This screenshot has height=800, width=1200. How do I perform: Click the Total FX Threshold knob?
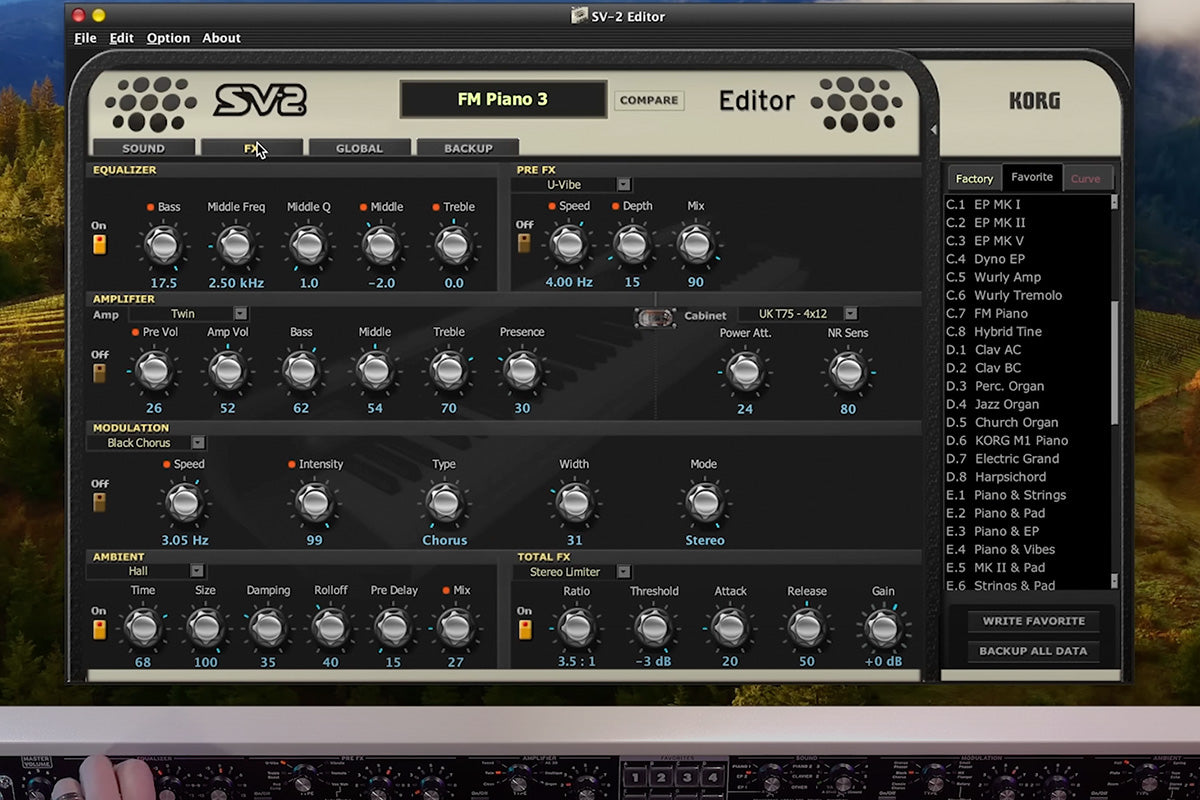(653, 628)
